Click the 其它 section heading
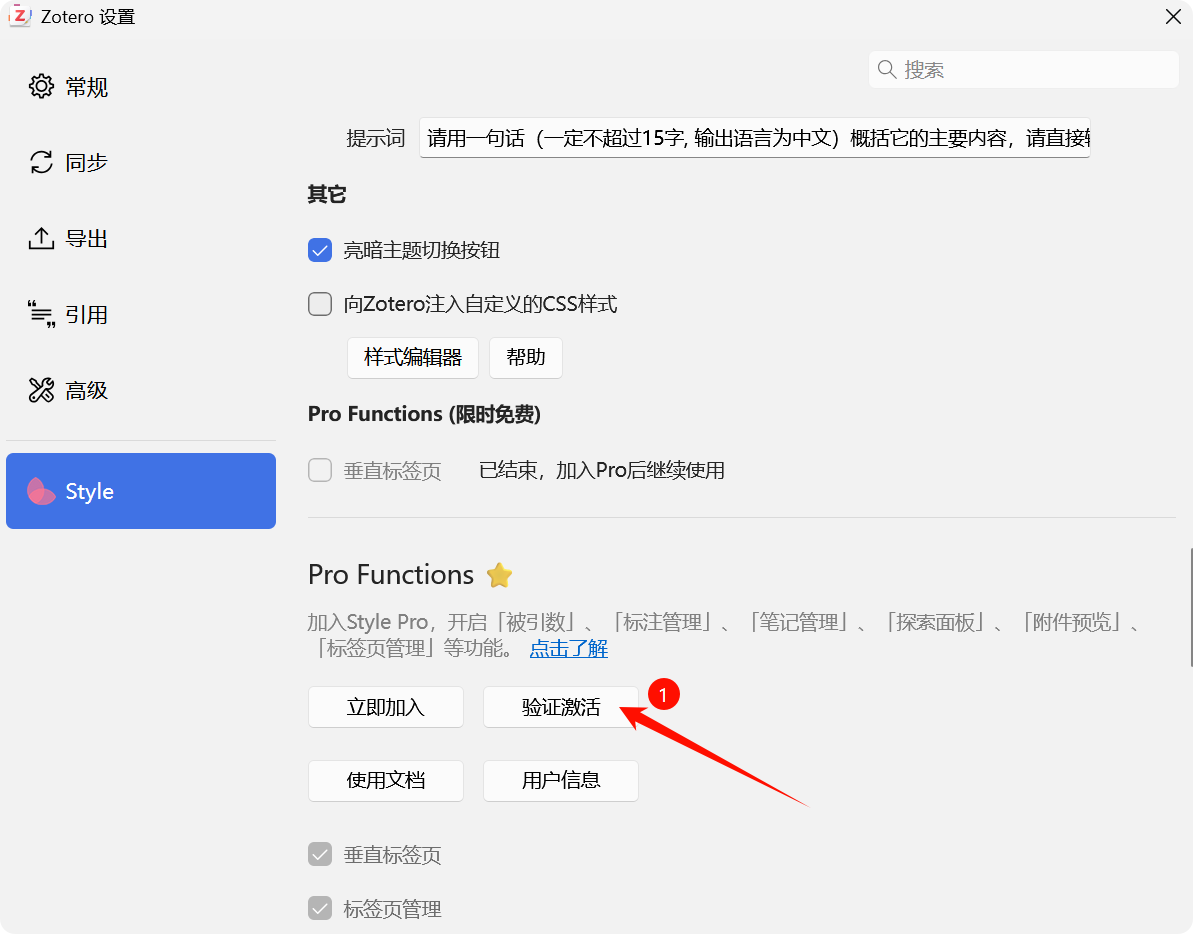The height and width of the screenshot is (934, 1193). [x=327, y=195]
